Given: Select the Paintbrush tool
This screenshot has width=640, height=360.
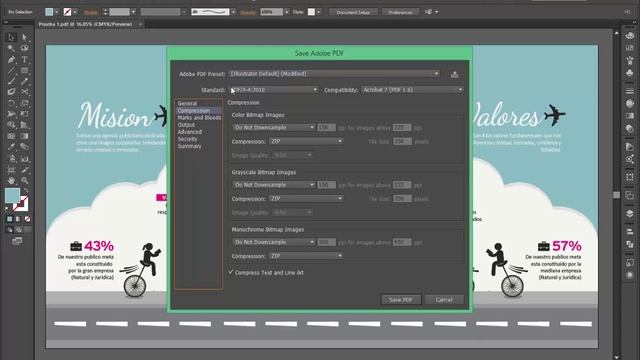Looking at the screenshot, I should (11, 81).
